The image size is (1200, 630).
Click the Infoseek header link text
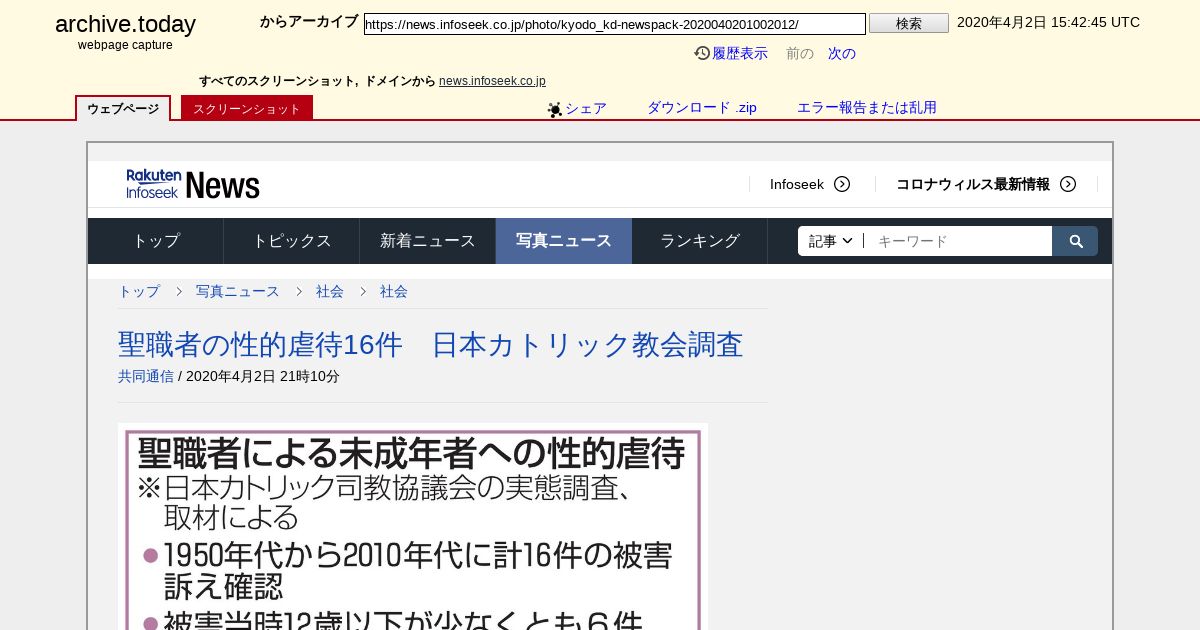[797, 184]
